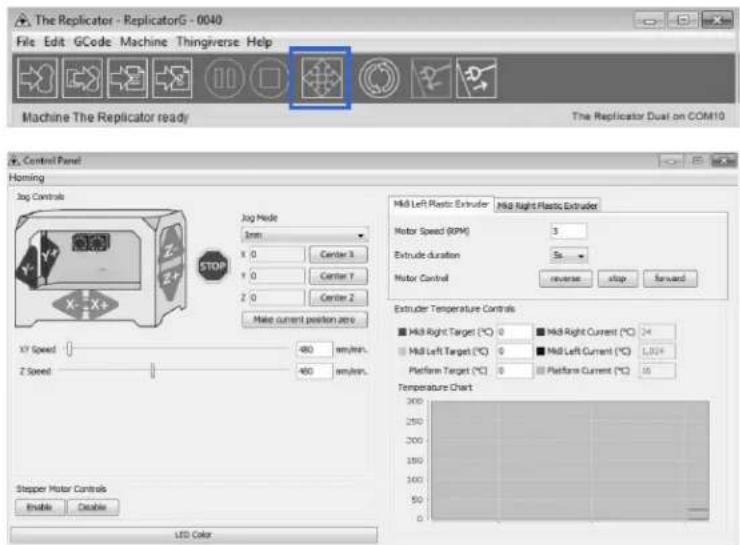Switch to Mk8 Left Plastic Extruder tab
Image resolution: width=740 pixels, height=545 pixels.
441,204
